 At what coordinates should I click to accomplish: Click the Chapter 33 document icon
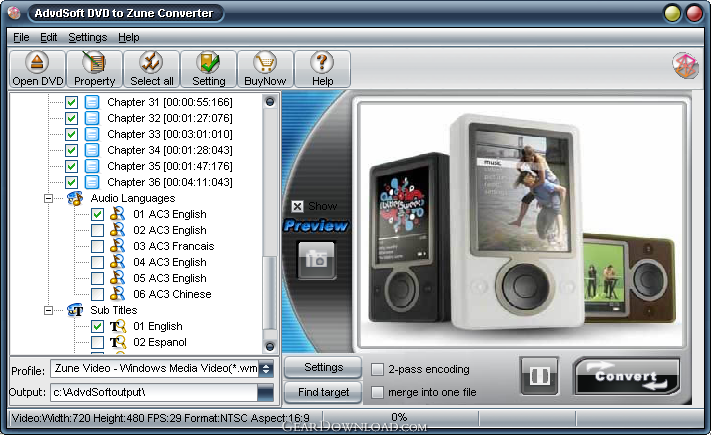[x=92, y=134]
